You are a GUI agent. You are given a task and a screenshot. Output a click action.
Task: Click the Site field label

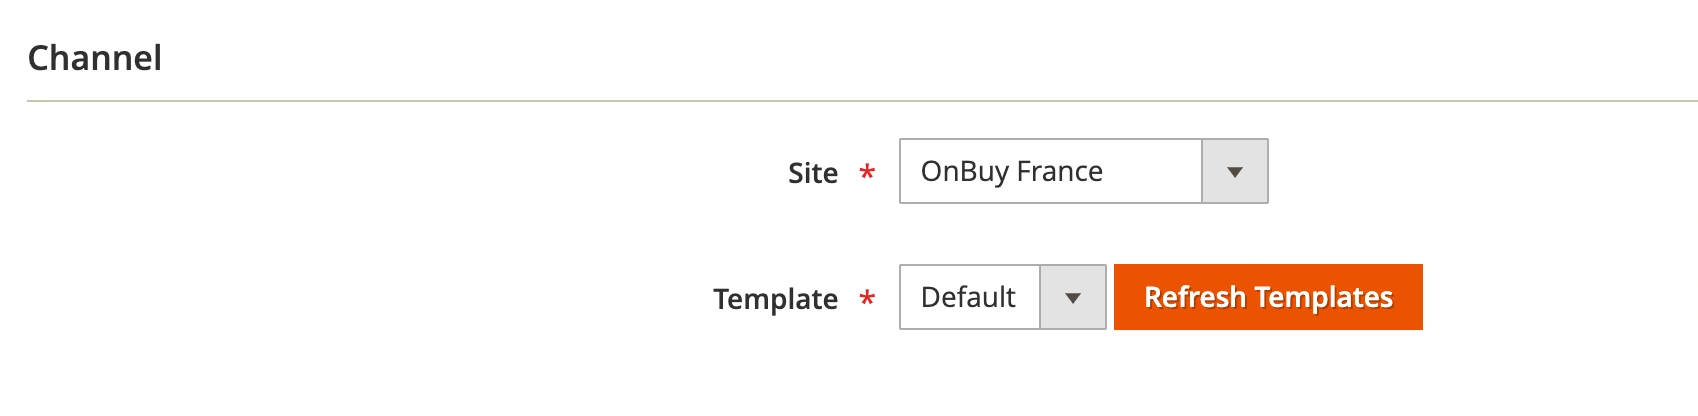point(812,173)
